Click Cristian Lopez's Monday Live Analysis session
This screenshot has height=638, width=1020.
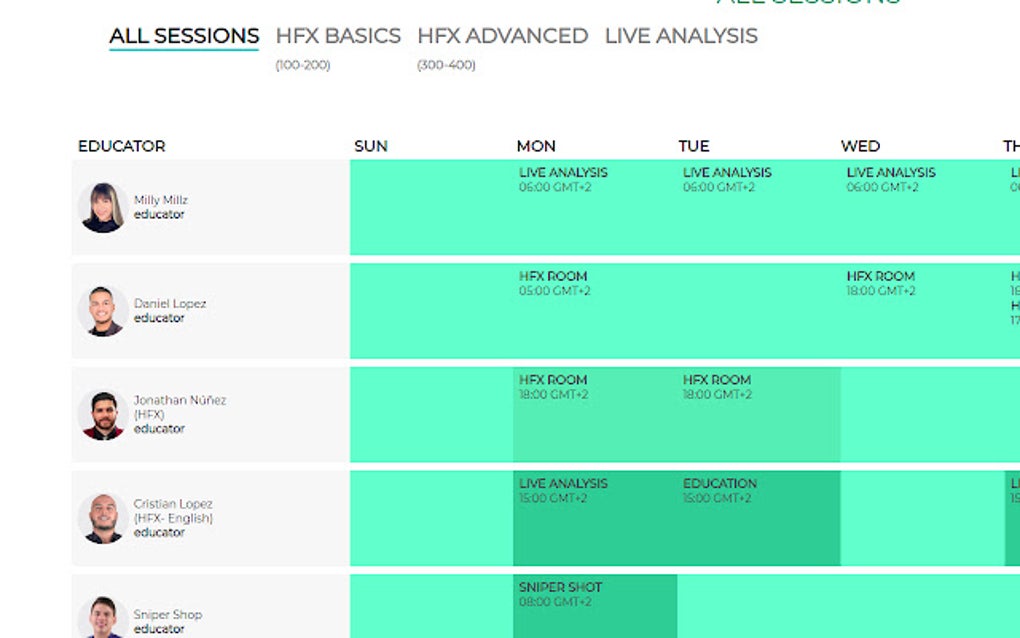(563, 490)
